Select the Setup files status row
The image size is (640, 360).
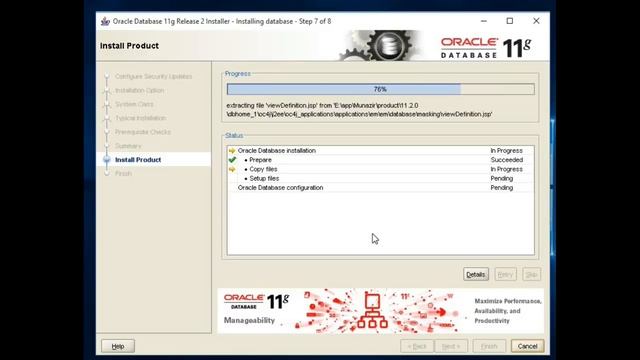[380, 178]
